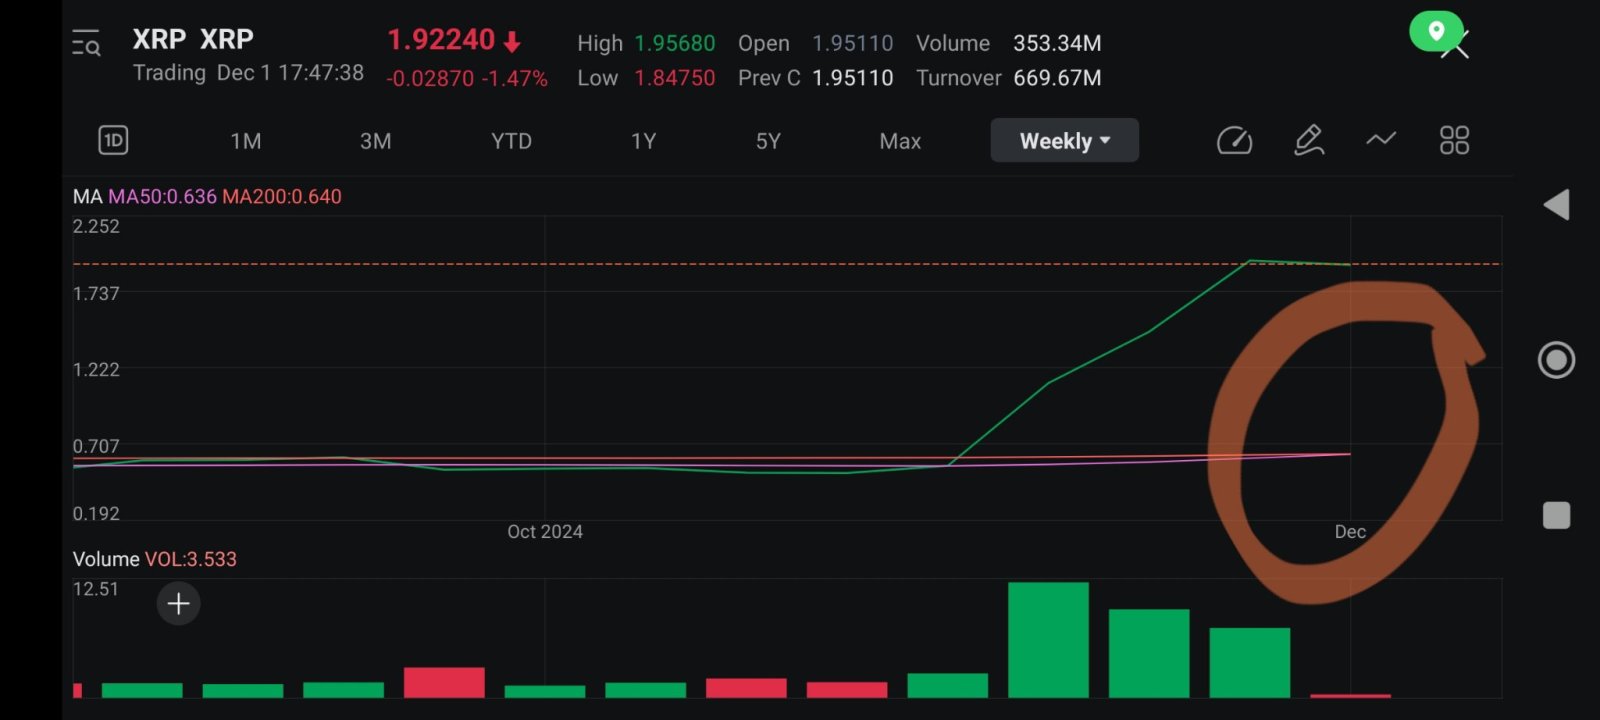Tap the XRP symbol title

[x=193, y=39]
